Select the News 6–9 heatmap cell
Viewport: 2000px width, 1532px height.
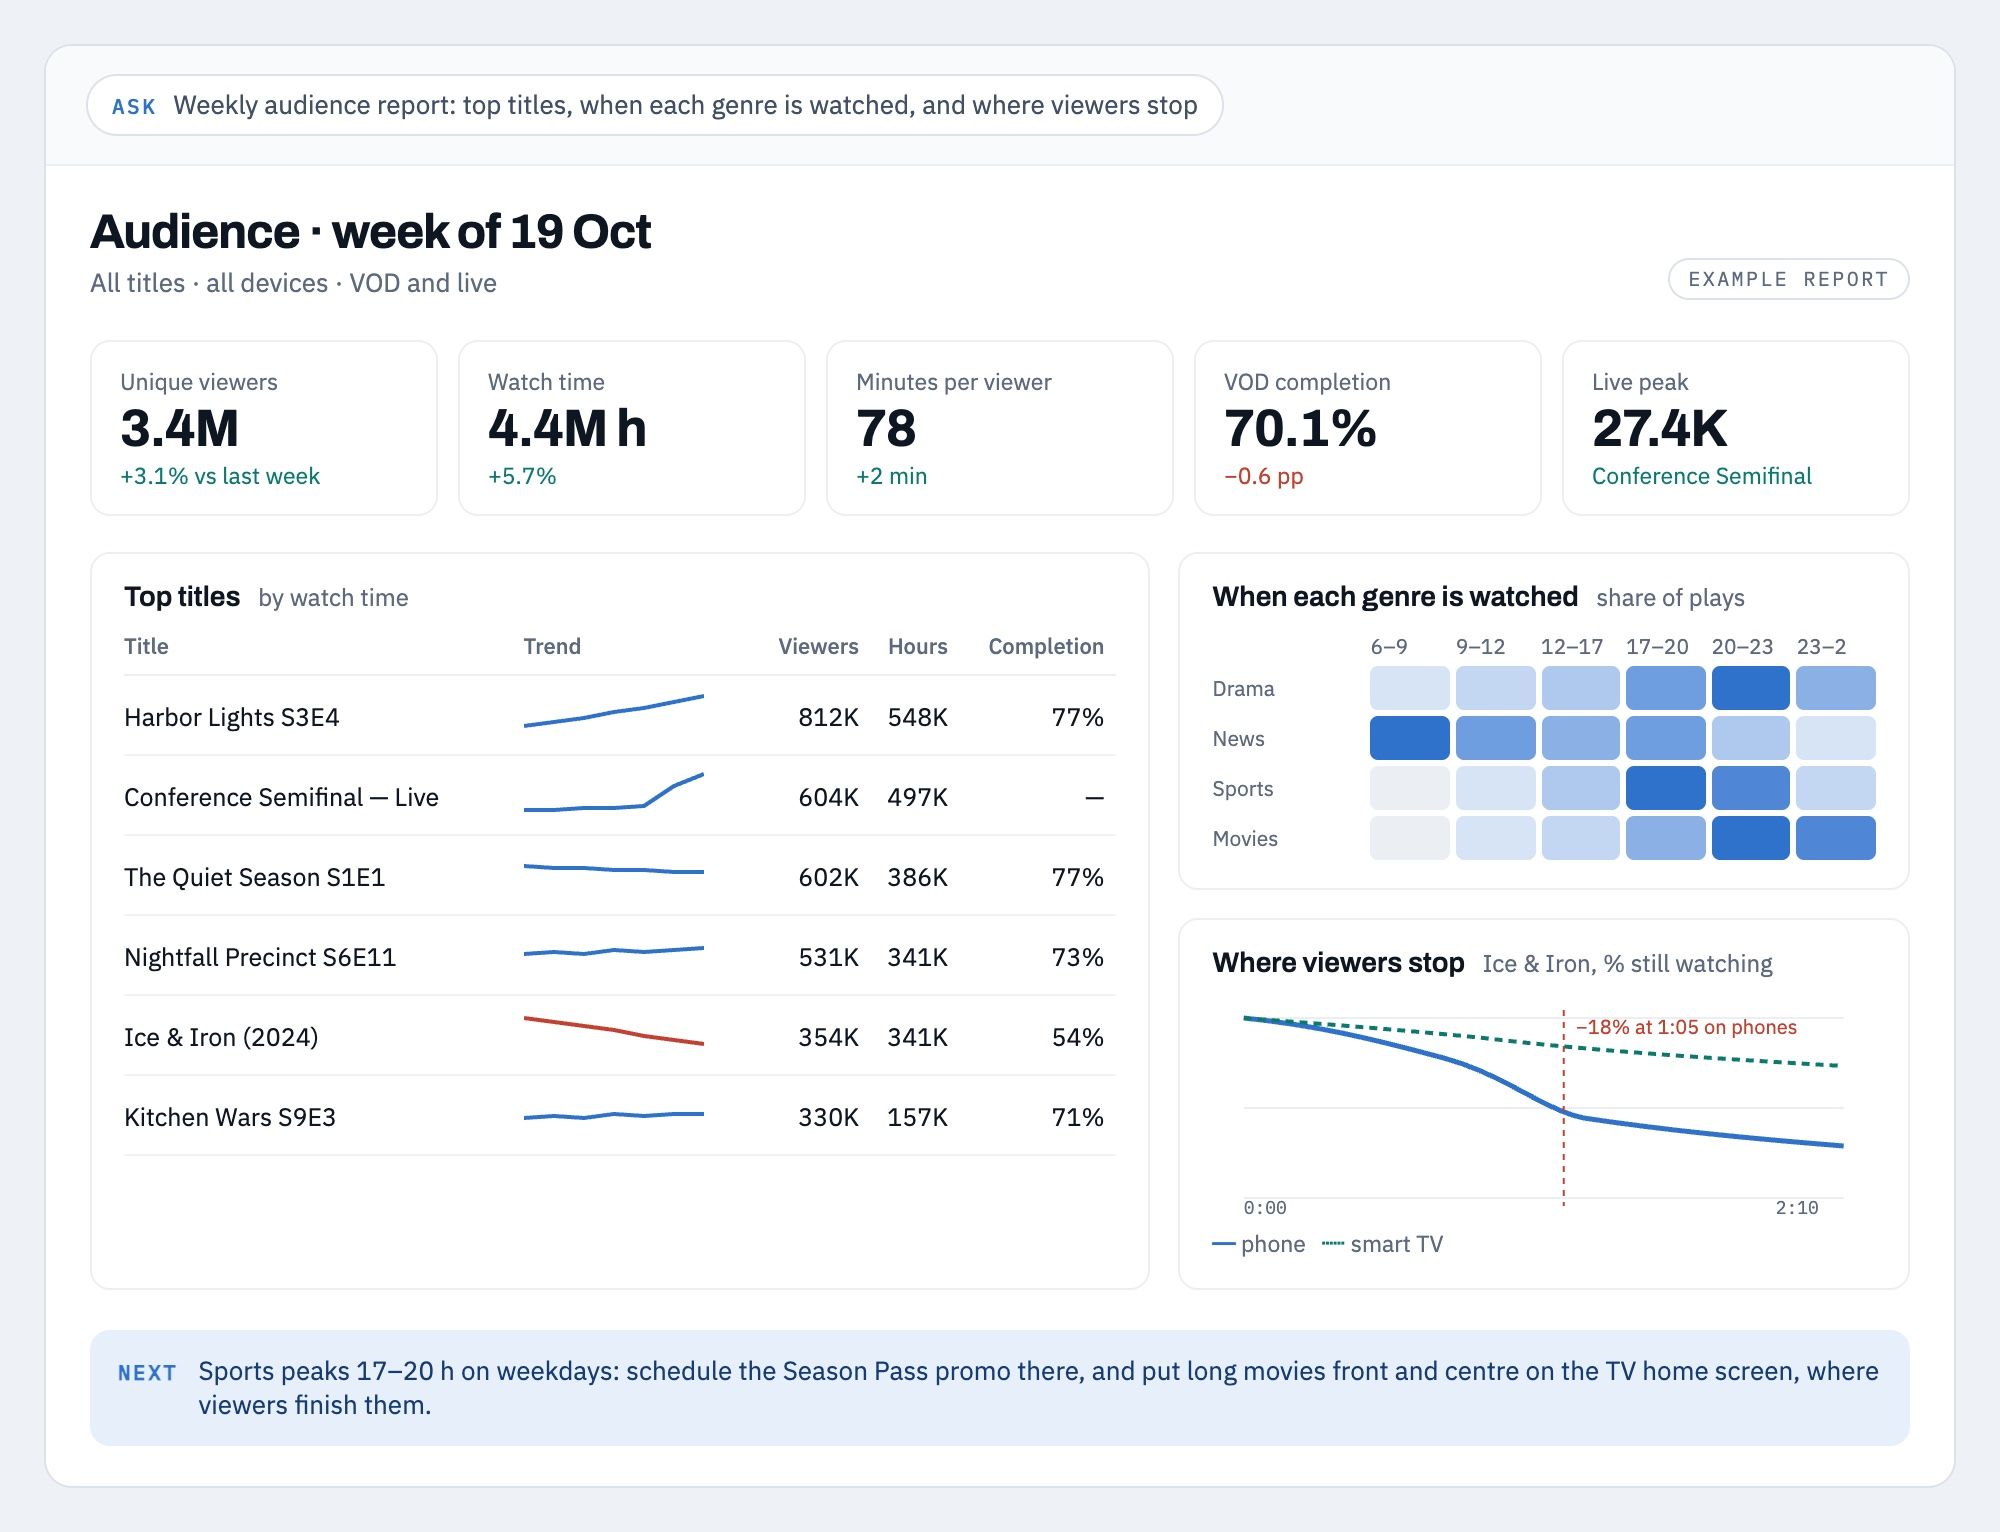point(1410,738)
